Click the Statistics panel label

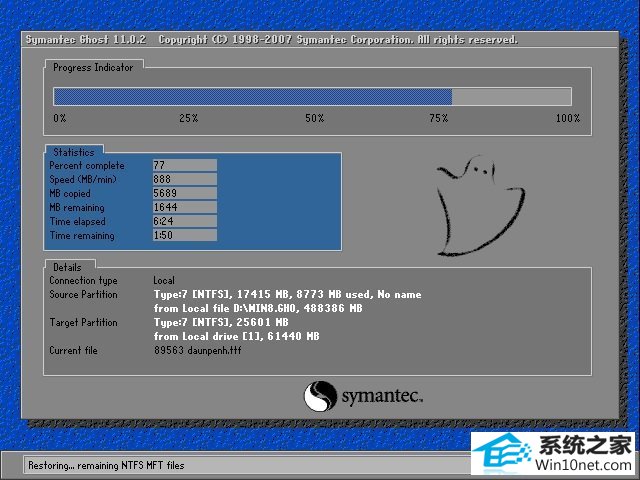[x=74, y=152]
